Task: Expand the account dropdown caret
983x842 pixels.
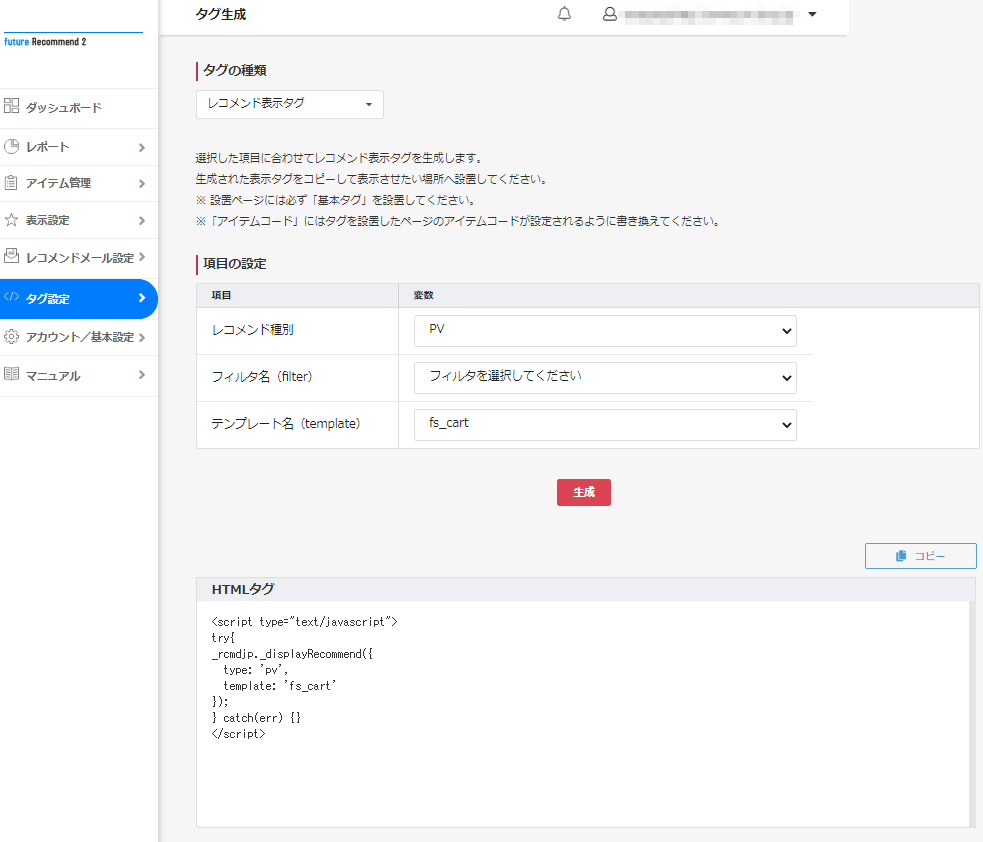Action: [x=812, y=14]
